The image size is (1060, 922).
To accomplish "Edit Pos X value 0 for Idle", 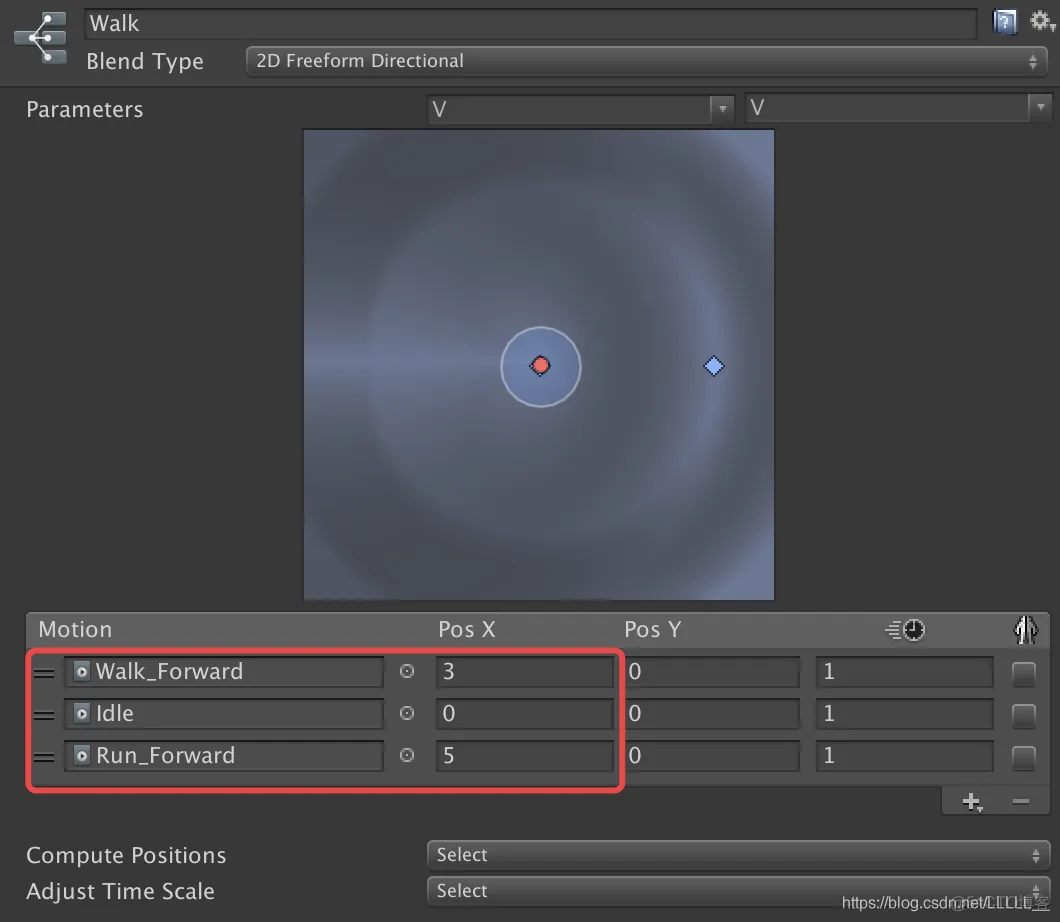I will (x=525, y=714).
